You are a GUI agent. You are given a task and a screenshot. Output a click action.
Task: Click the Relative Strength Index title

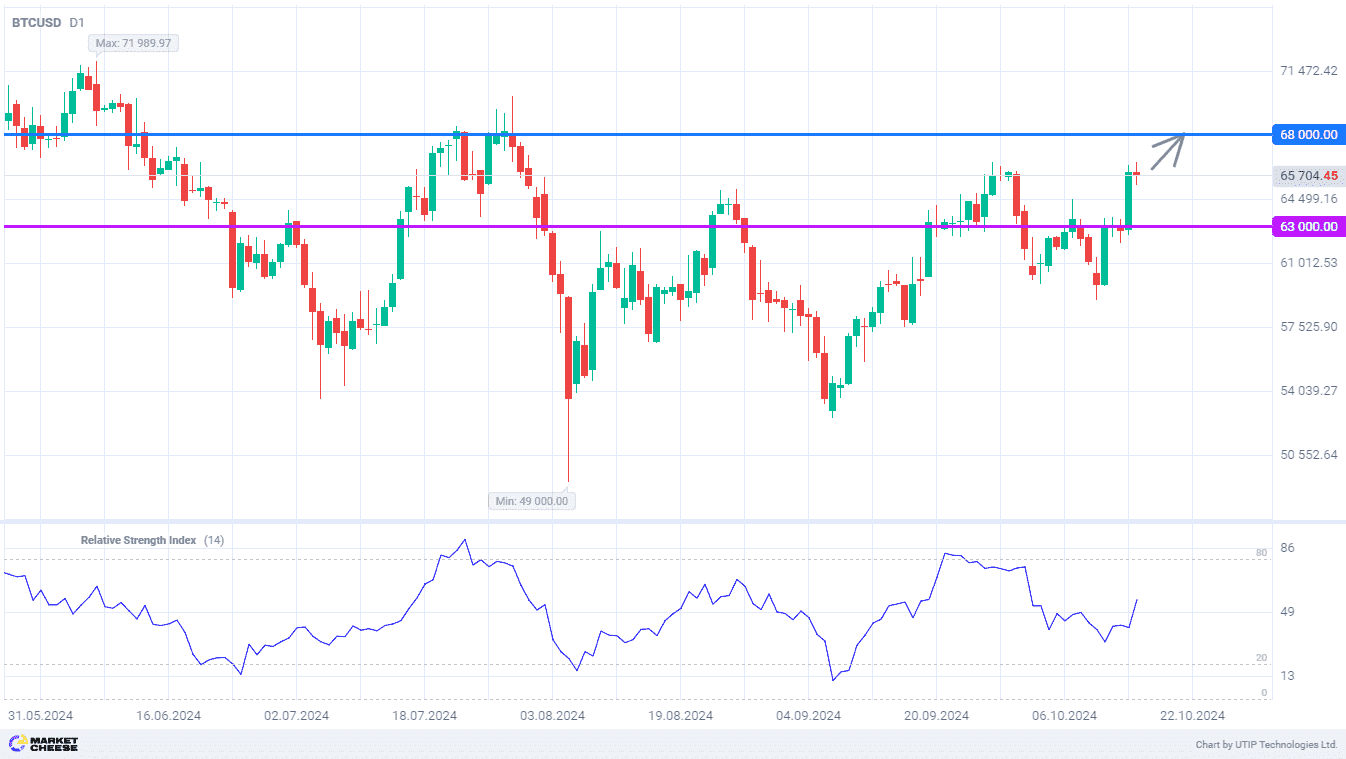pyautogui.click(x=138, y=540)
